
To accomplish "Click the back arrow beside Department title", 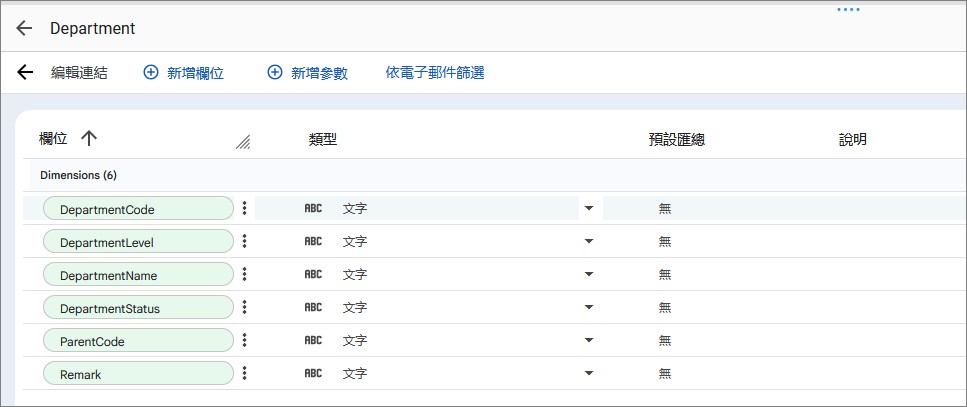I will [24, 28].
